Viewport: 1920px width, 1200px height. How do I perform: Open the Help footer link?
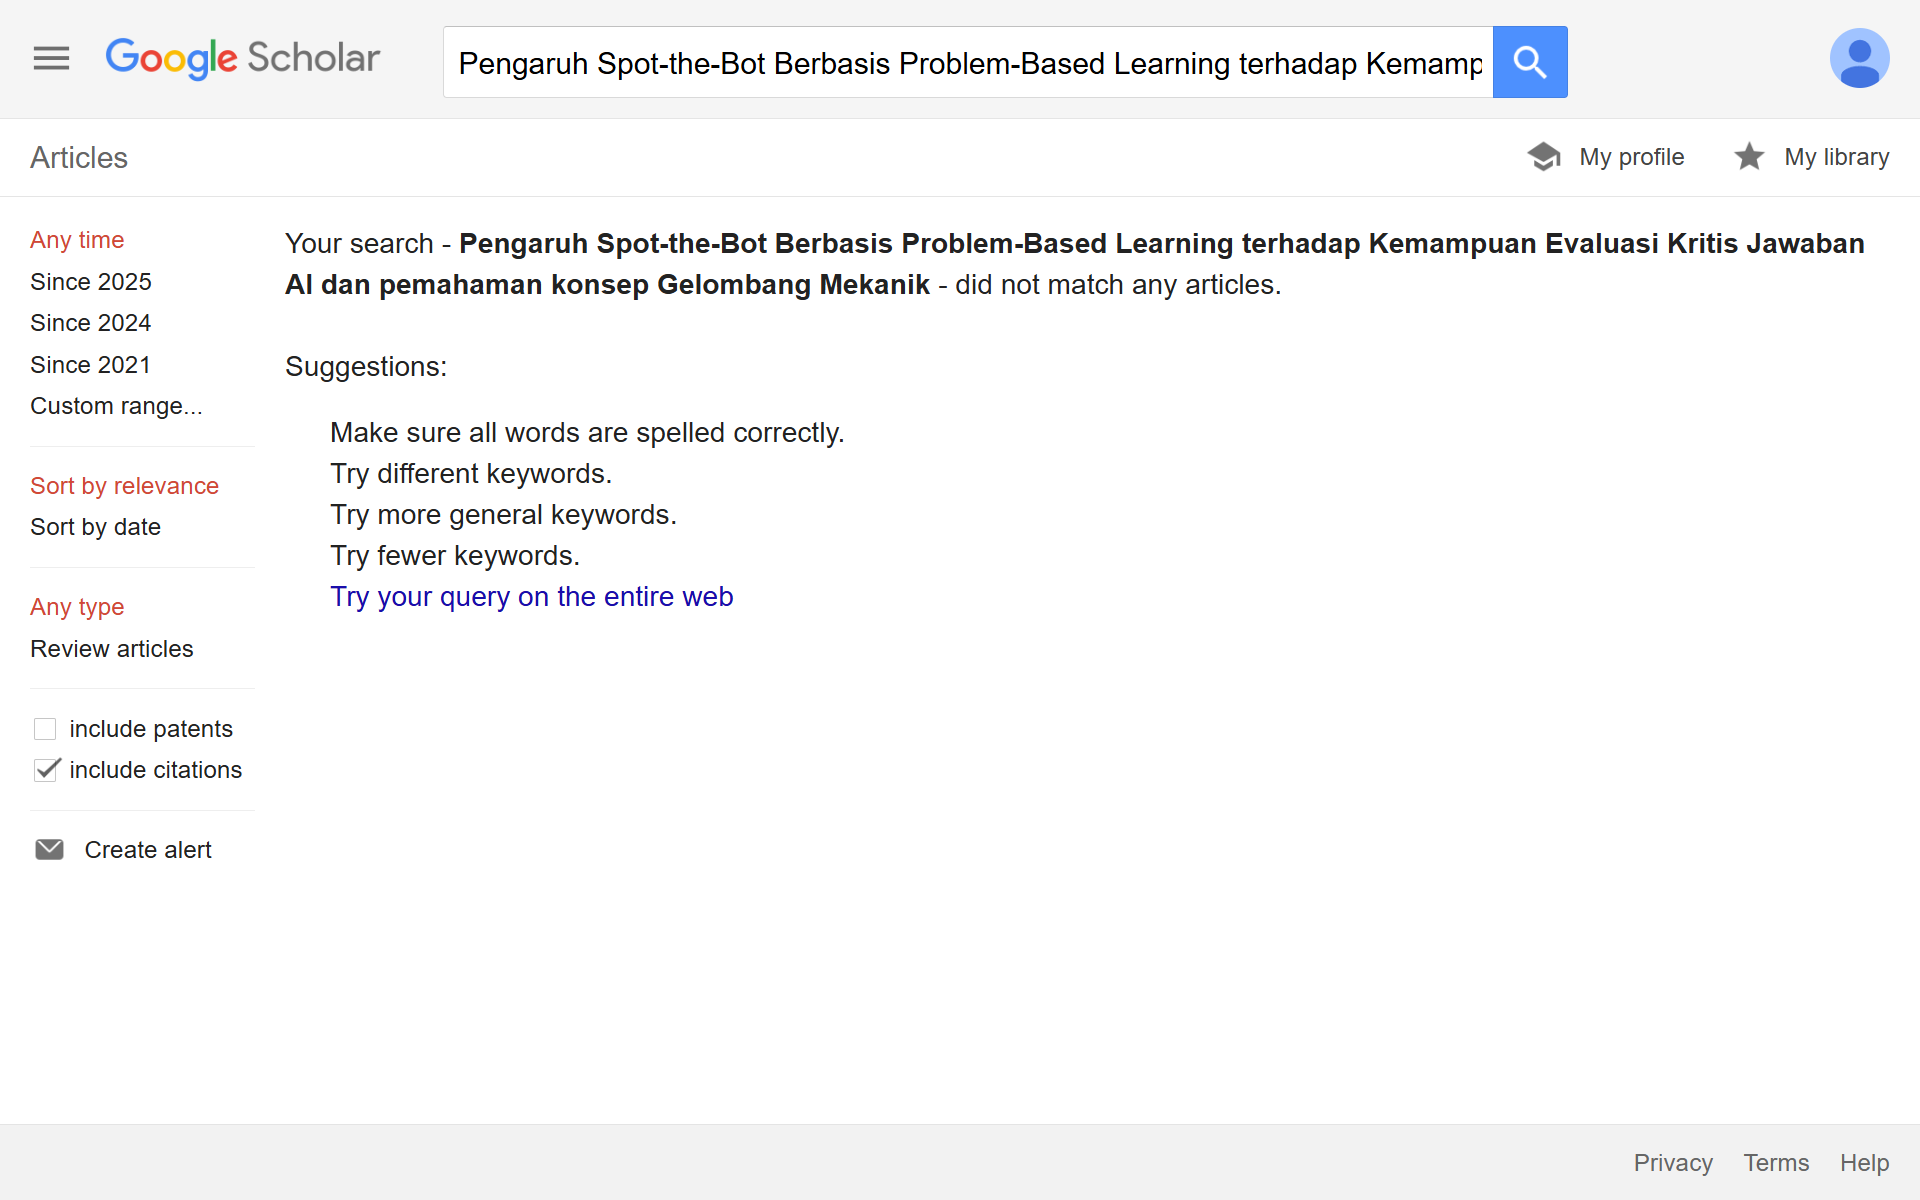click(x=1864, y=1163)
